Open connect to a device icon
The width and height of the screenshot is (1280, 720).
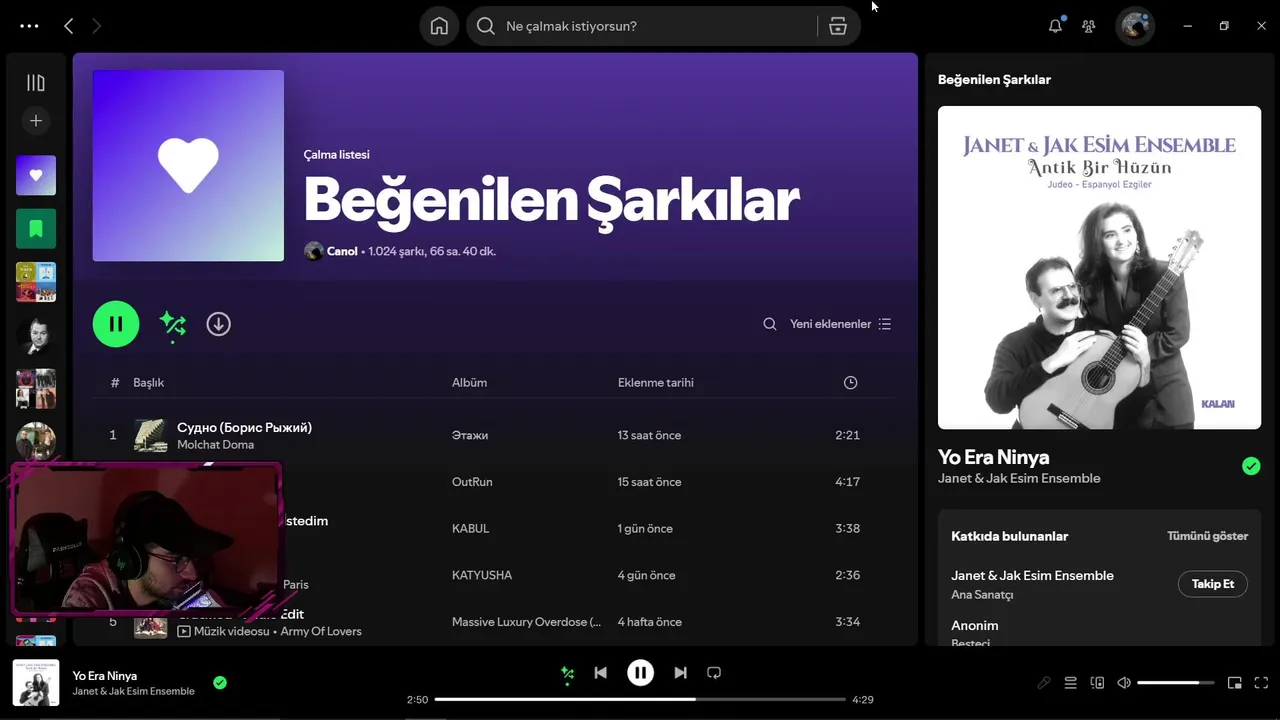1097,683
